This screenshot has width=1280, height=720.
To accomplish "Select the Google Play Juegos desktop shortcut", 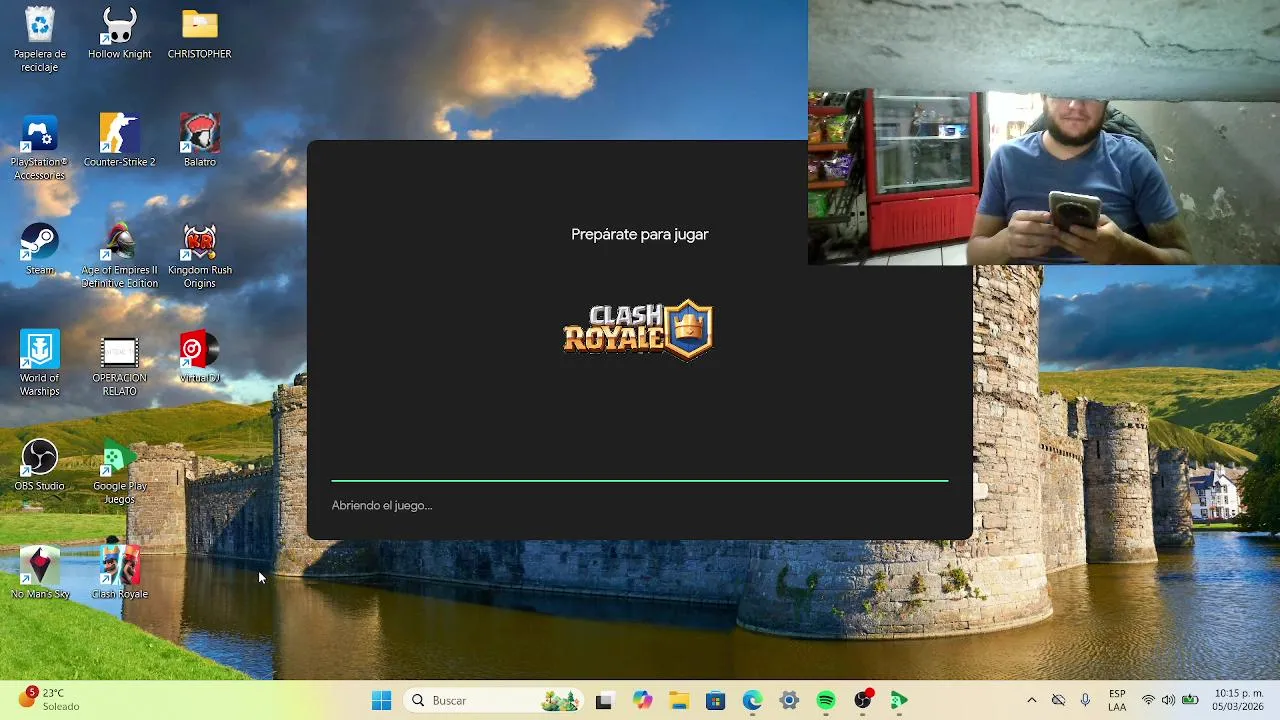I will pos(119,472).
